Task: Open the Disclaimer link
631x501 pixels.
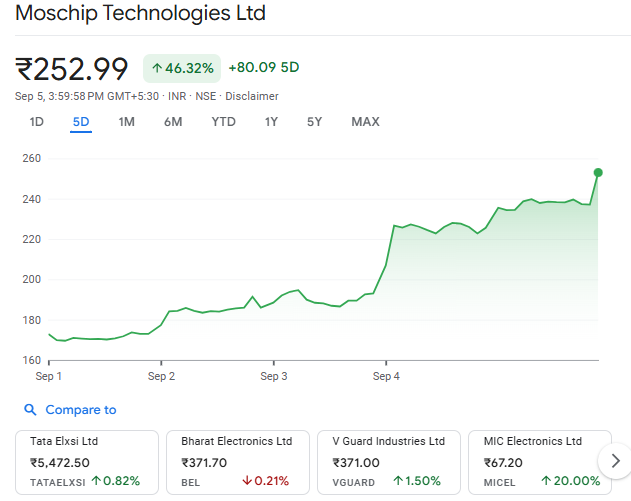Action: (252, 96)
